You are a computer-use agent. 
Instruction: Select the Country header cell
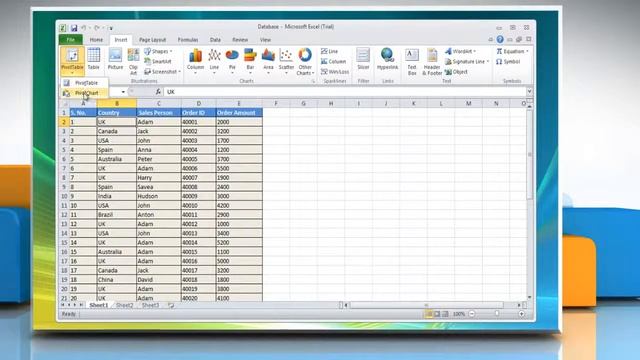[117, 113]
